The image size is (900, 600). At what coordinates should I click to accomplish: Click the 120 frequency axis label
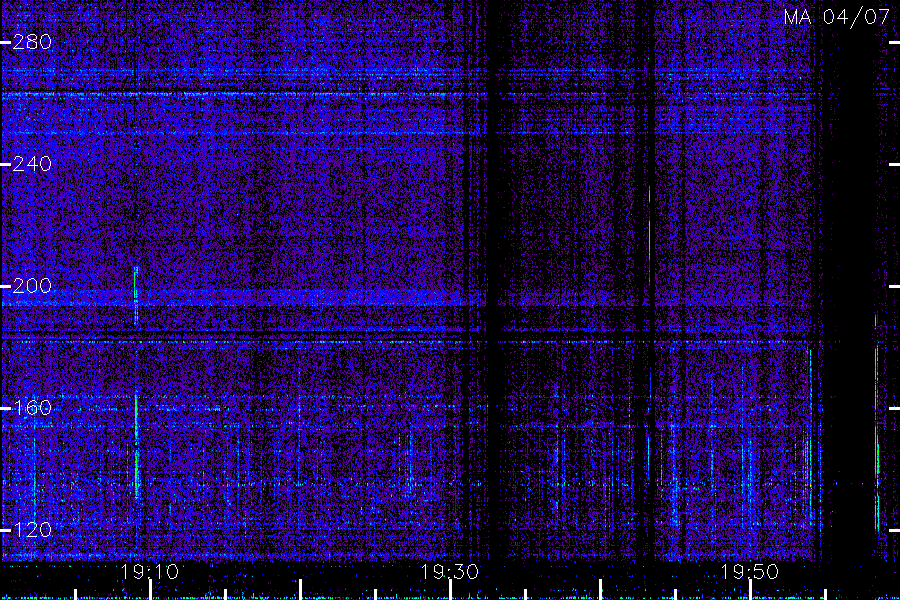[x=32, y=530]
